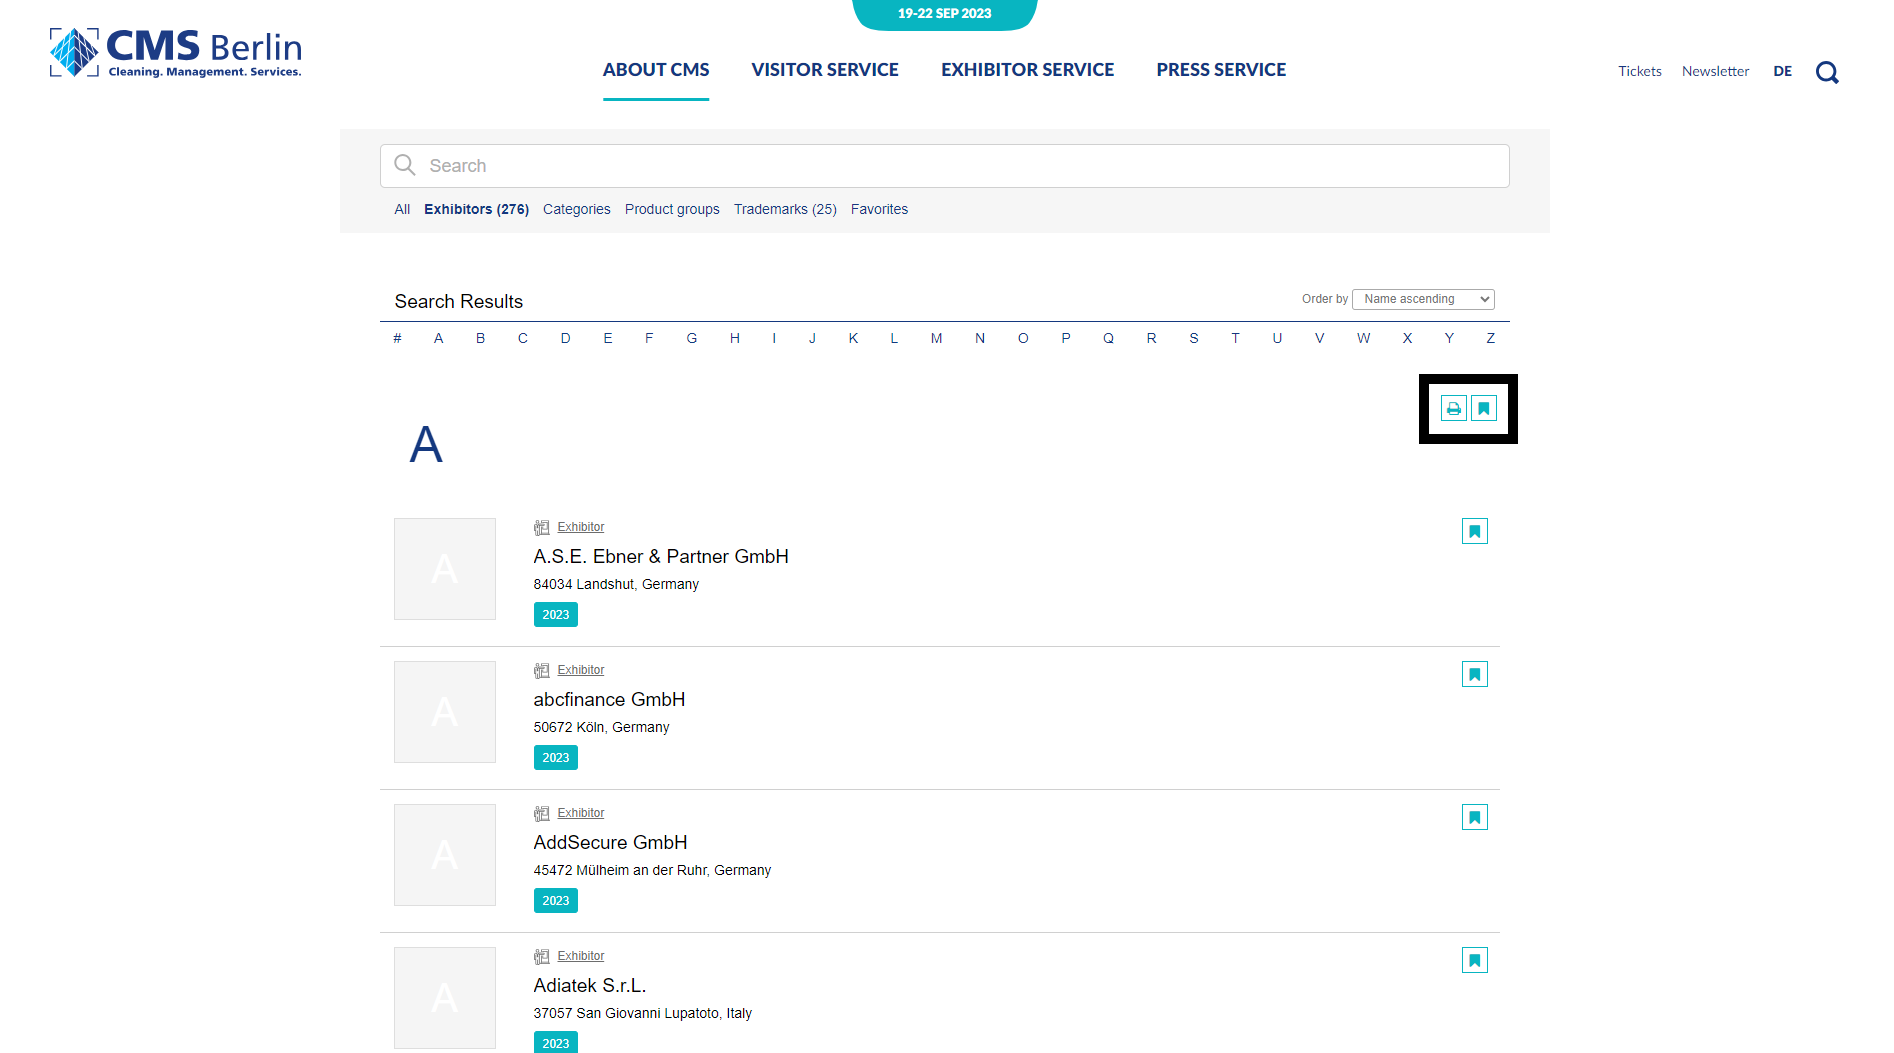Jump to letter W in index
This screenshot has height=1053, width=1894.
pos(1364,338)
